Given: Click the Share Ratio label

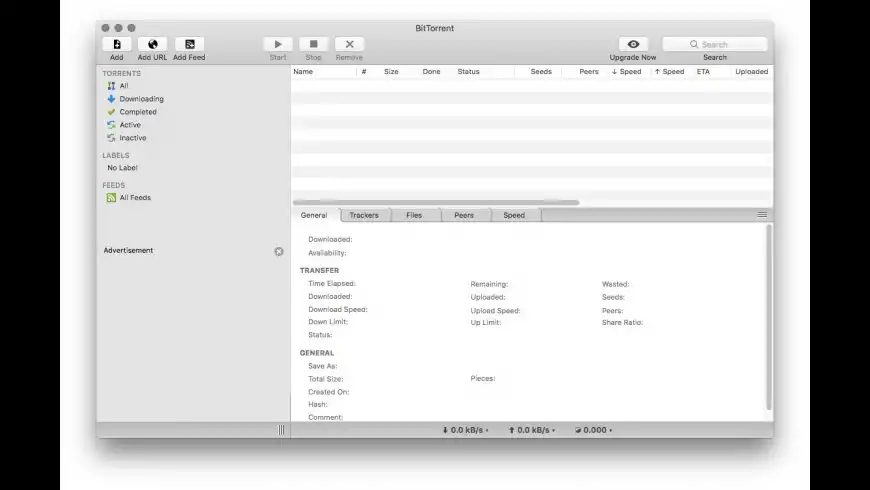Looking at the screenshot, I should point(623,322).
